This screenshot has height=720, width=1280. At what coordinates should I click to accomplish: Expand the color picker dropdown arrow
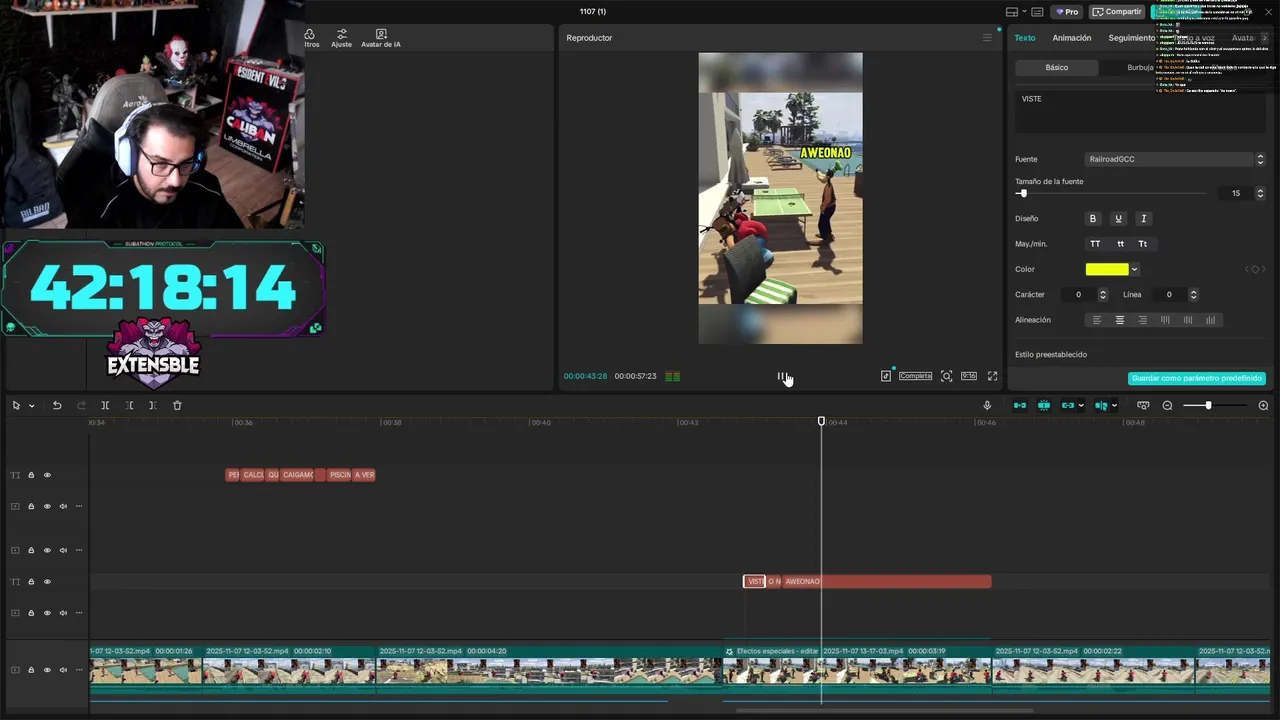point(1134,269)
